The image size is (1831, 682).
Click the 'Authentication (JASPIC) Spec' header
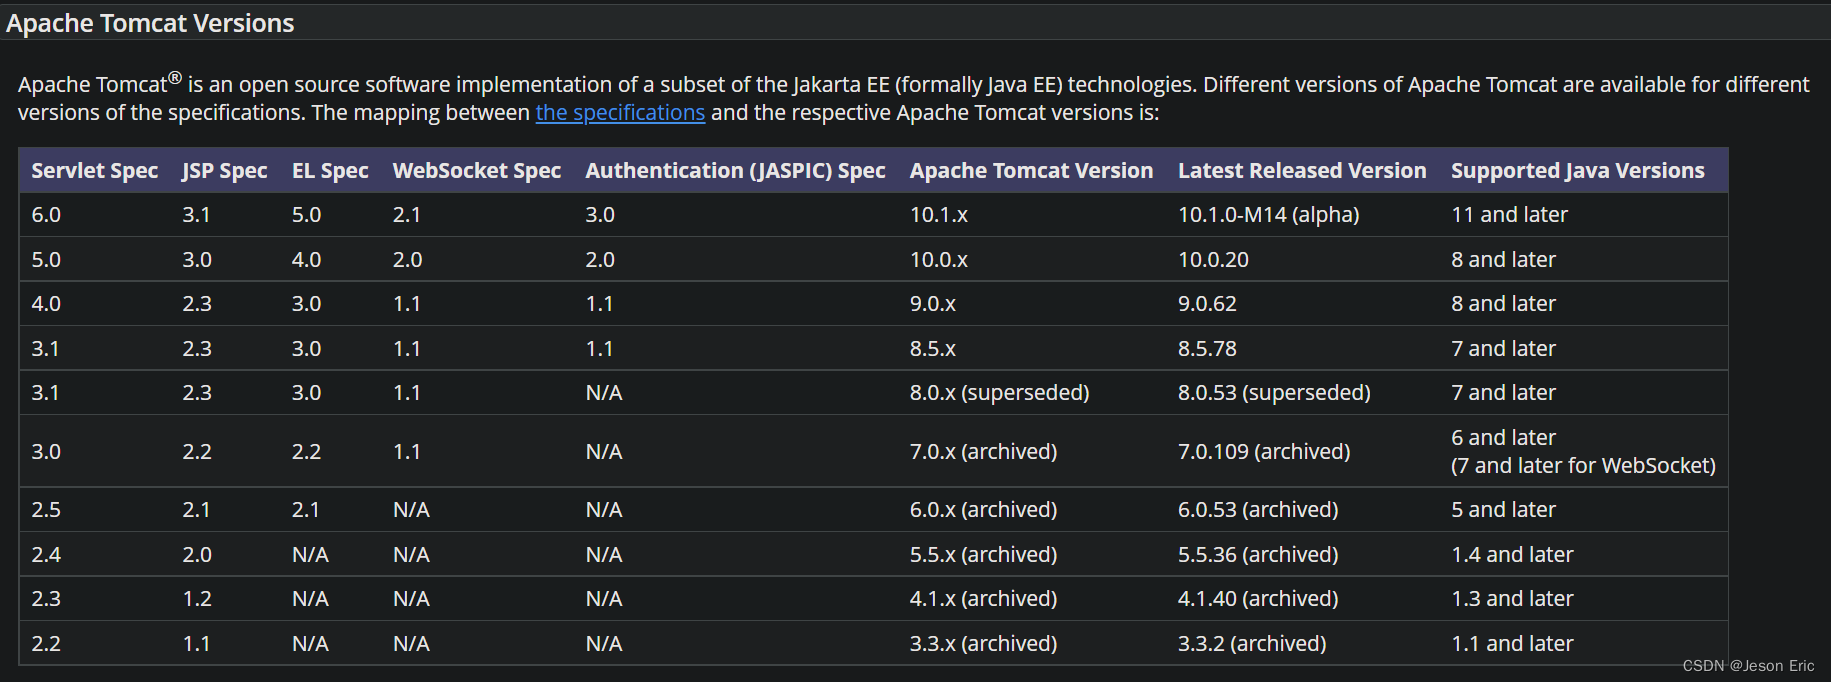tap(736, 171)
